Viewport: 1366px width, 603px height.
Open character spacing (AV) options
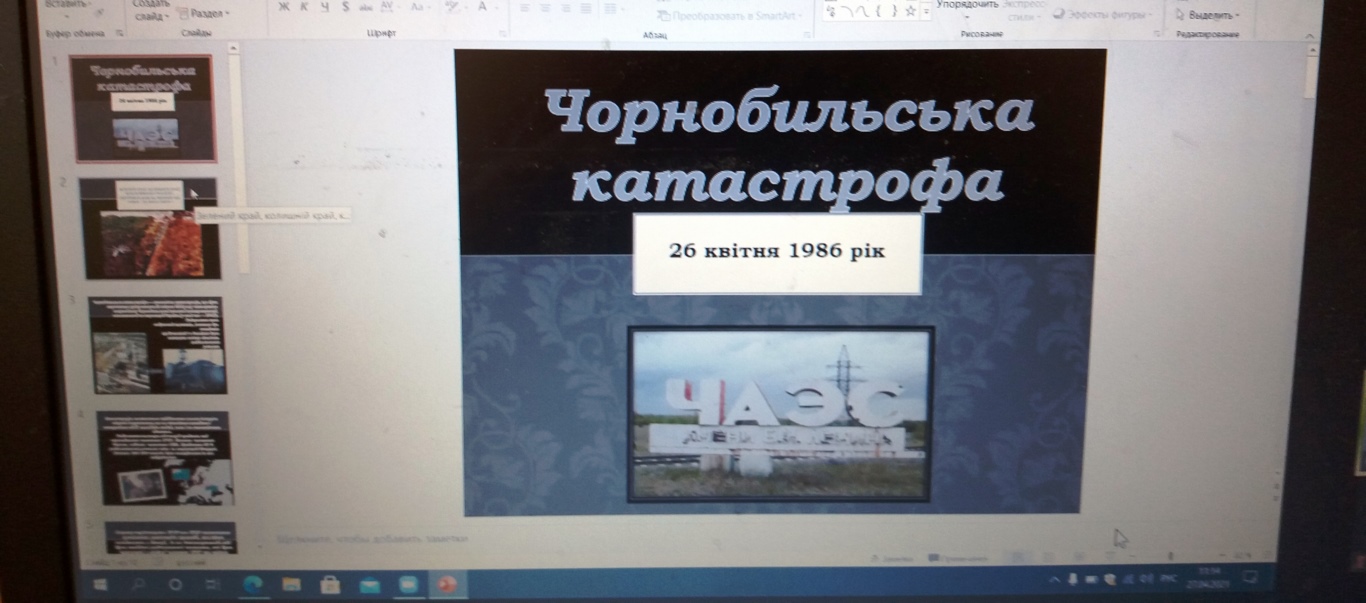(388, 7)
